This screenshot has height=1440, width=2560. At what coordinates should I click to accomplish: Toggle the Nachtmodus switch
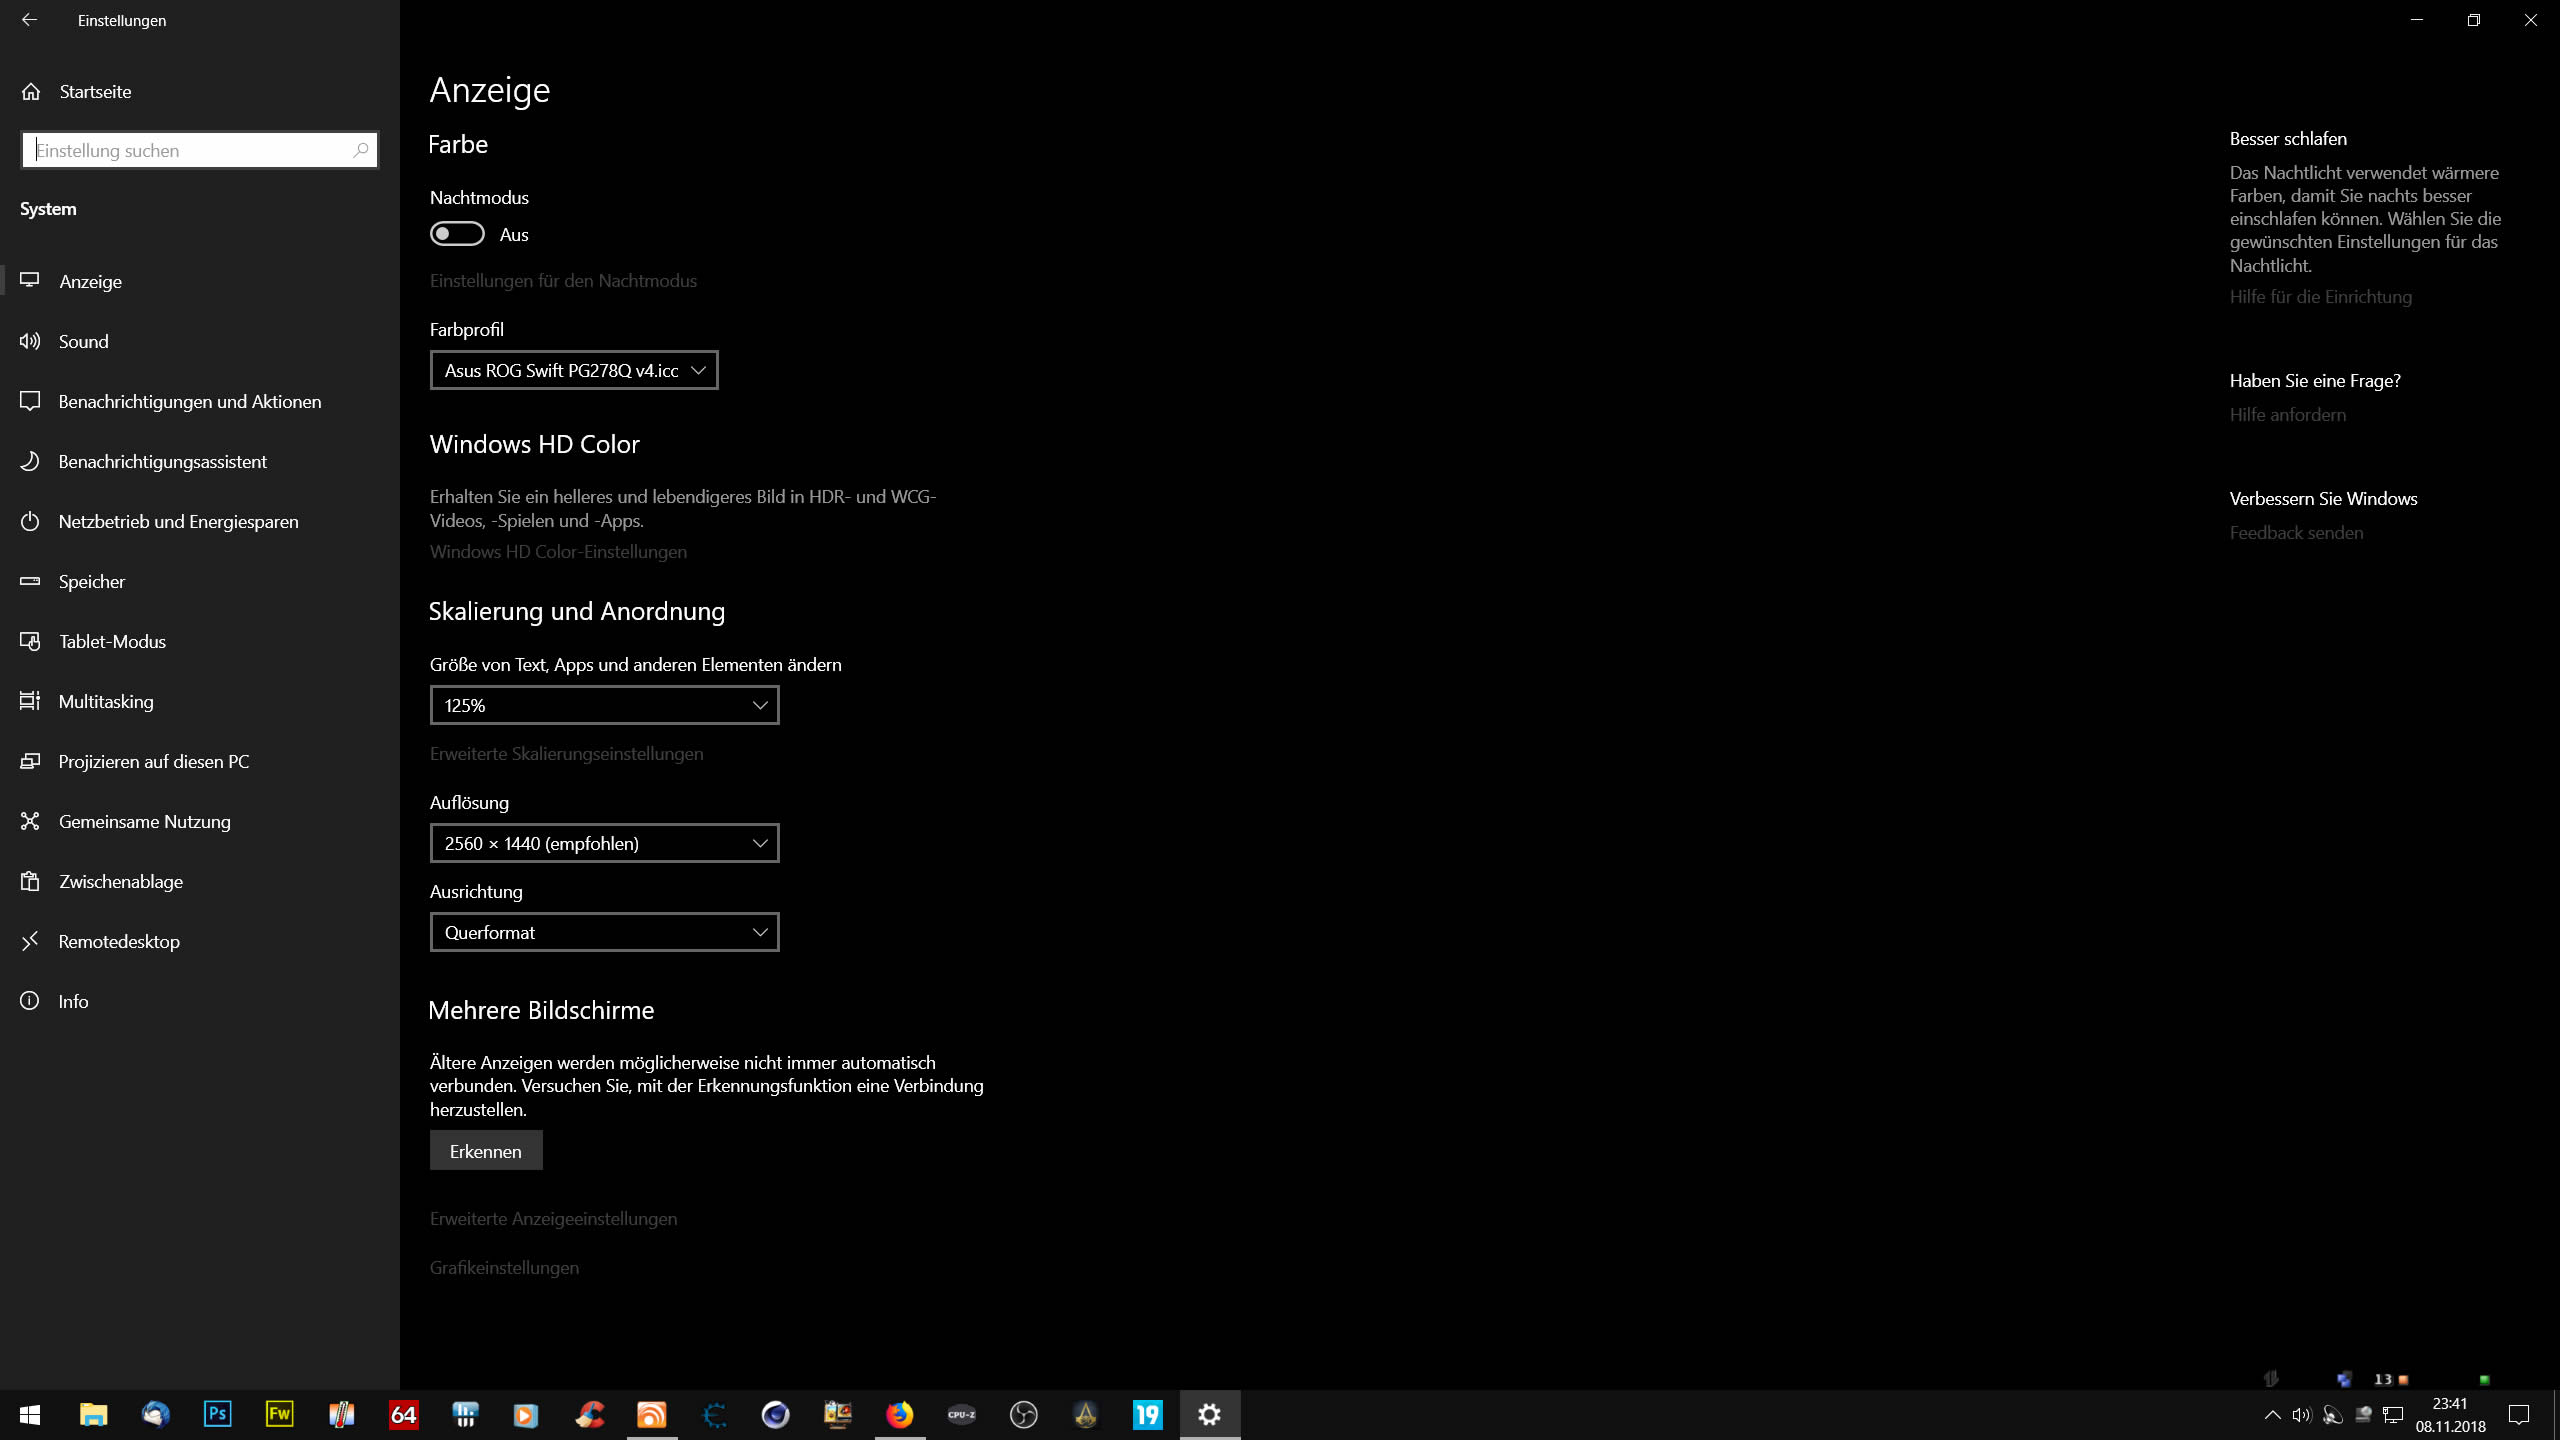click(x=457, y=234)
